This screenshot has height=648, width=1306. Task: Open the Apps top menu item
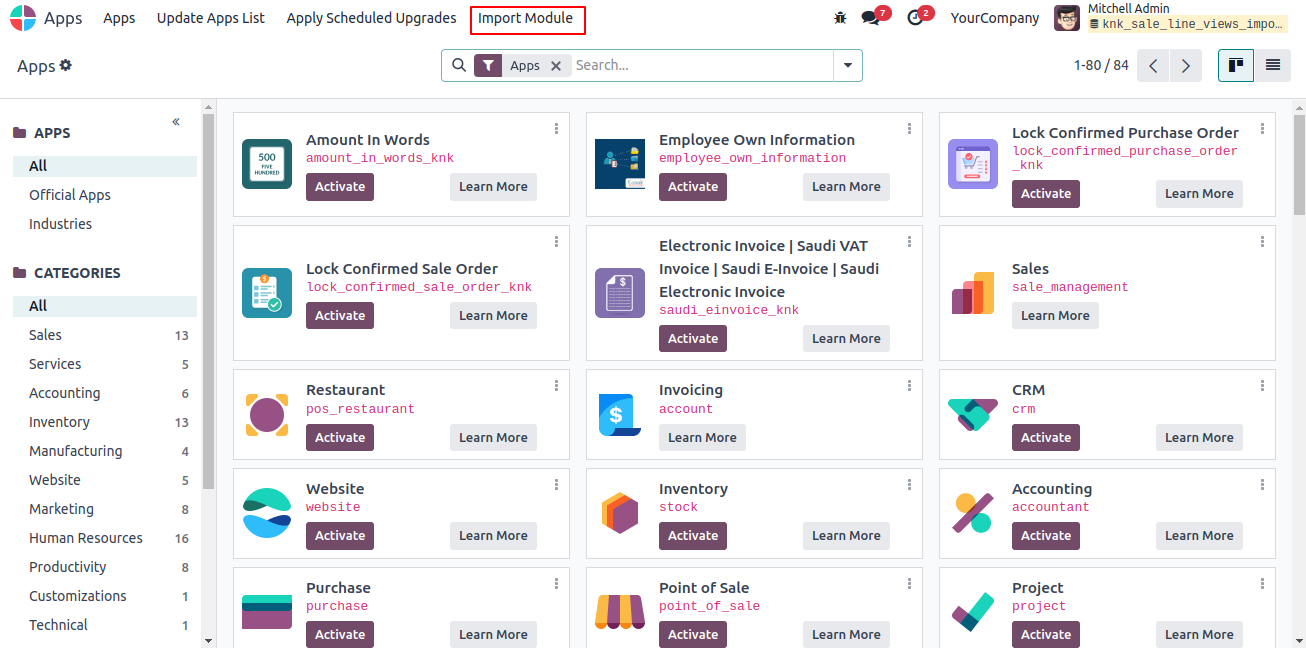coord(119,18)
